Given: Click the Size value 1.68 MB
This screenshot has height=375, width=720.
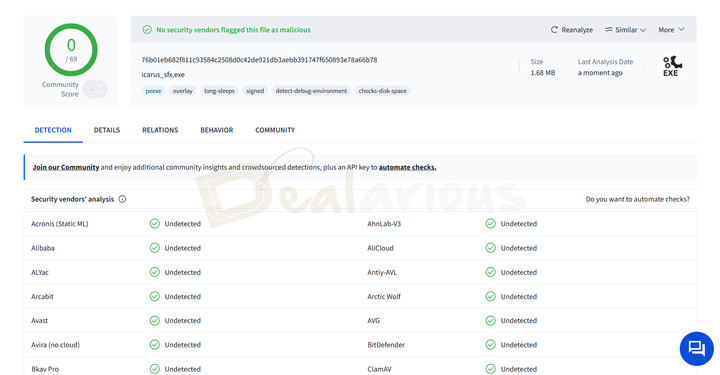Looking at the screenshot, I should 543,73.
